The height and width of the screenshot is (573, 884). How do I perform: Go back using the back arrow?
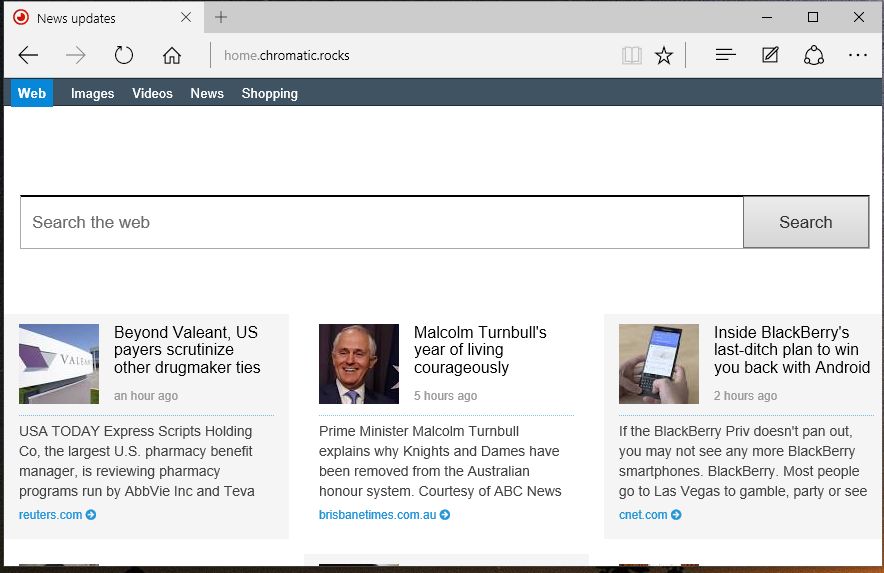point(28,55)
